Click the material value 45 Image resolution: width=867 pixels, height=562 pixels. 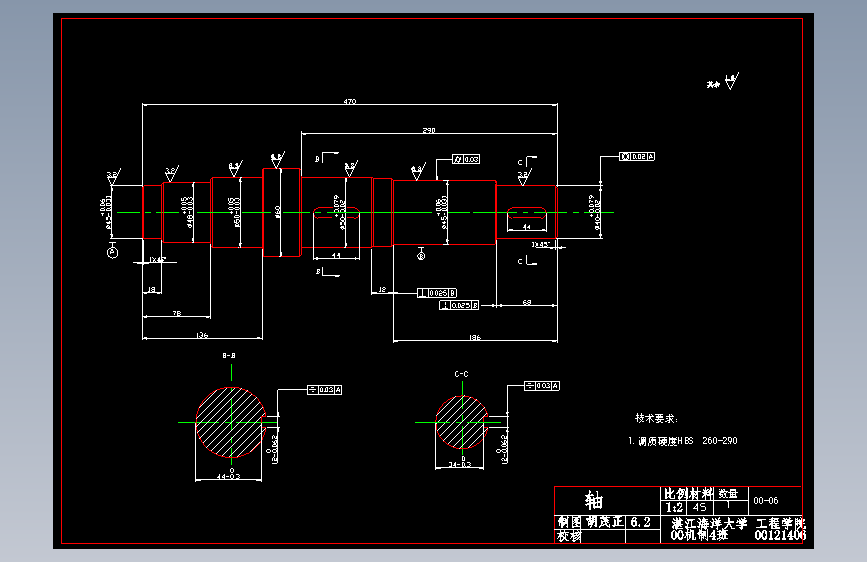(x=699, y=507)
